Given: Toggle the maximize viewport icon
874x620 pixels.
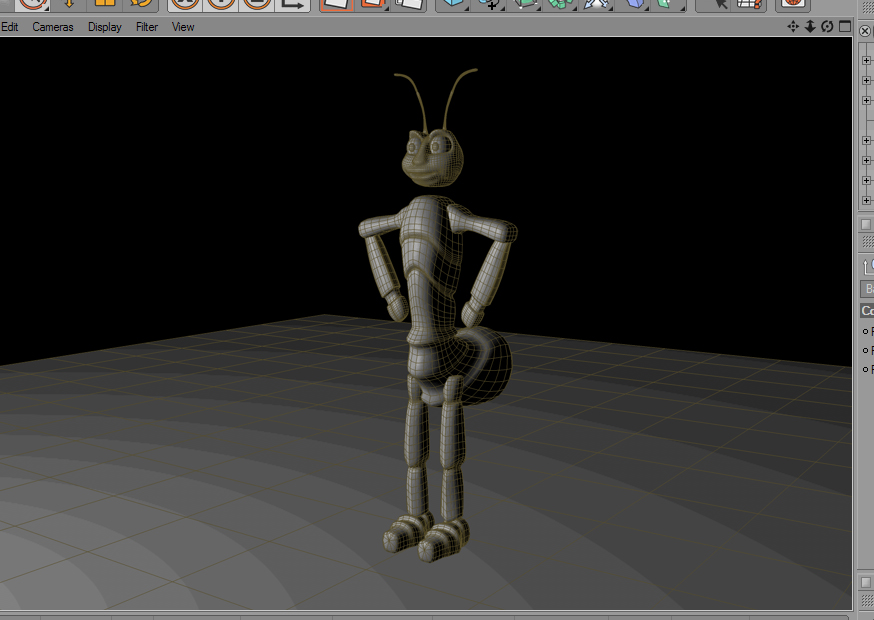Looking at the screenshot, I should pyautogui.click(x=845, y=26).
